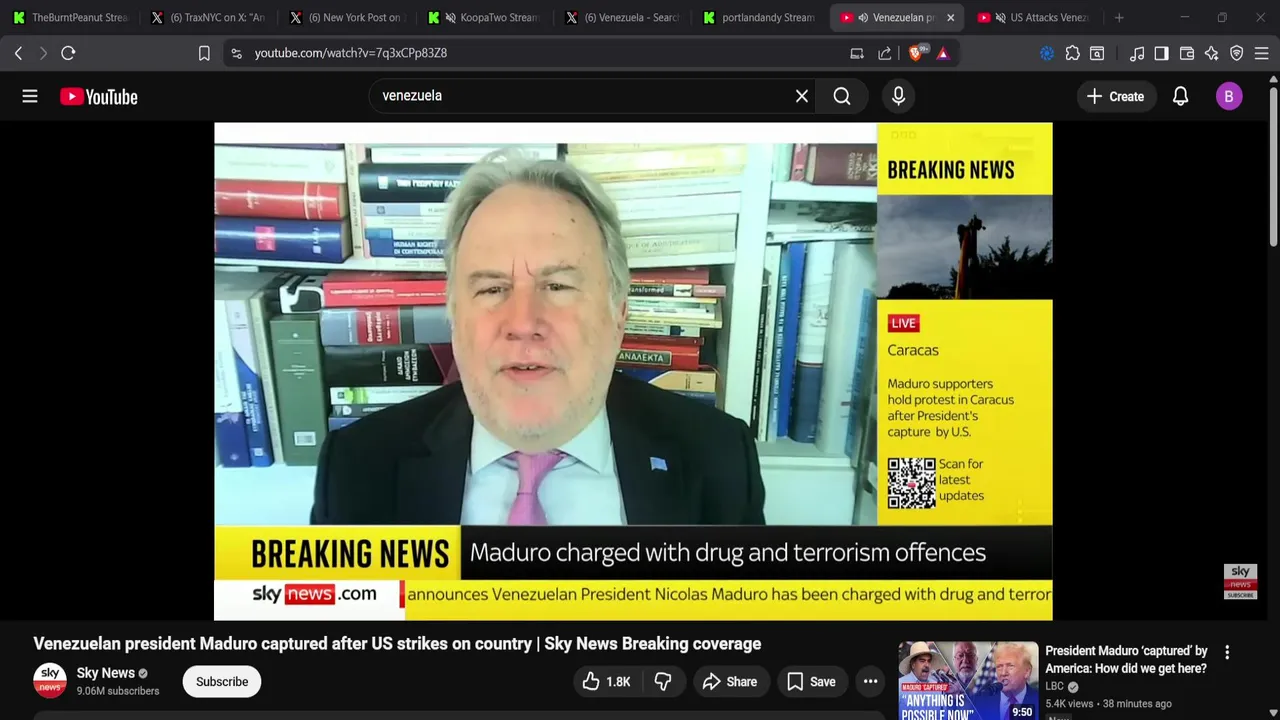
Task: Reload the current YouTube page
Action: 68,53
